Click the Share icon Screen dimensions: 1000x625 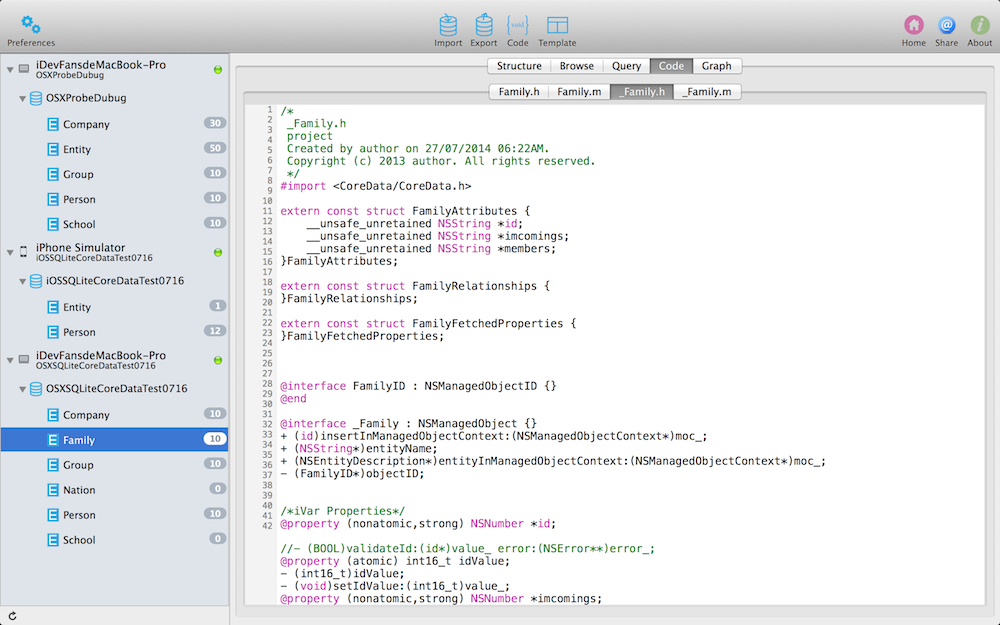pyautogui.click(x=946, y=25)
